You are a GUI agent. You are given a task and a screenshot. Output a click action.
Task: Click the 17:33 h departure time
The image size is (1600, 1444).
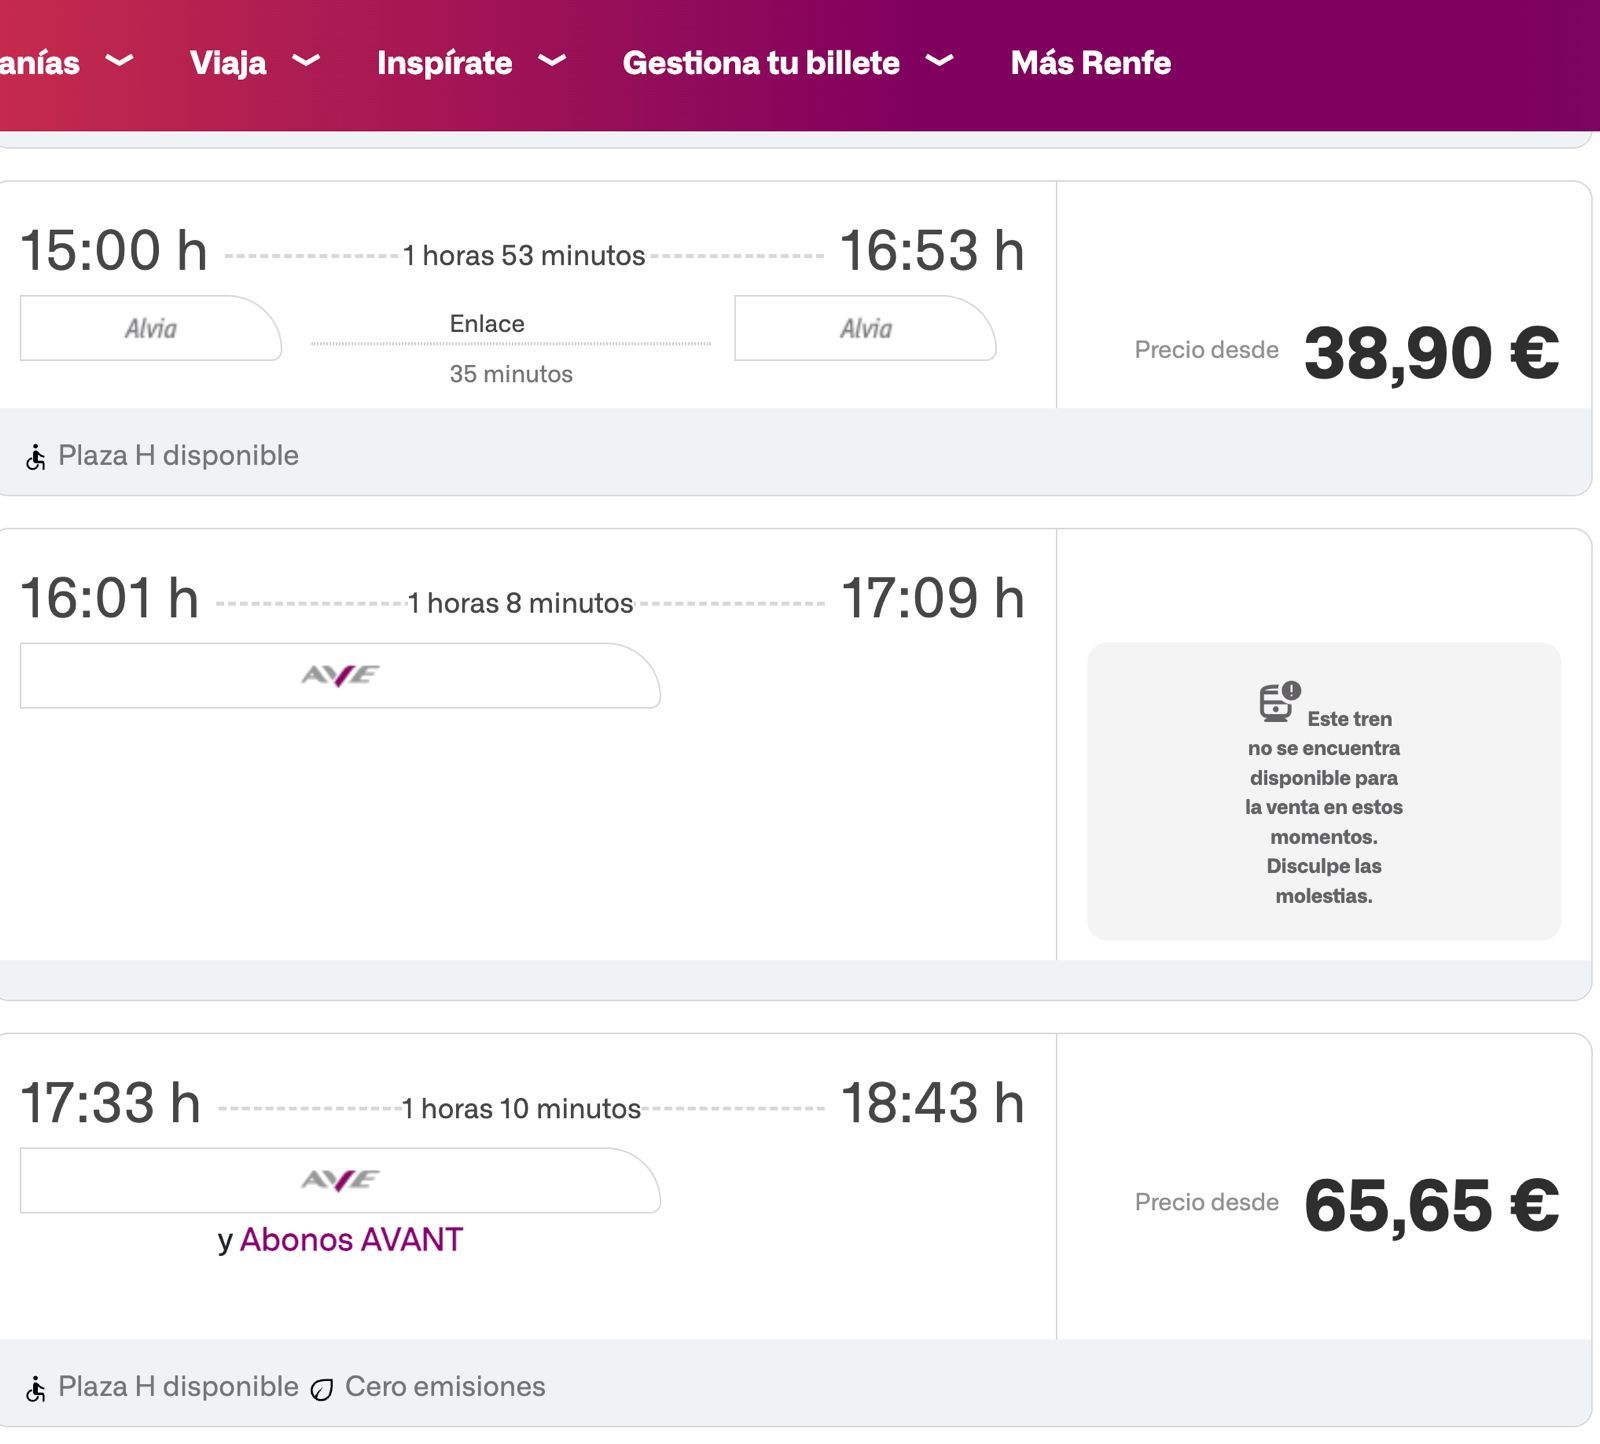tap(111, 1103)
